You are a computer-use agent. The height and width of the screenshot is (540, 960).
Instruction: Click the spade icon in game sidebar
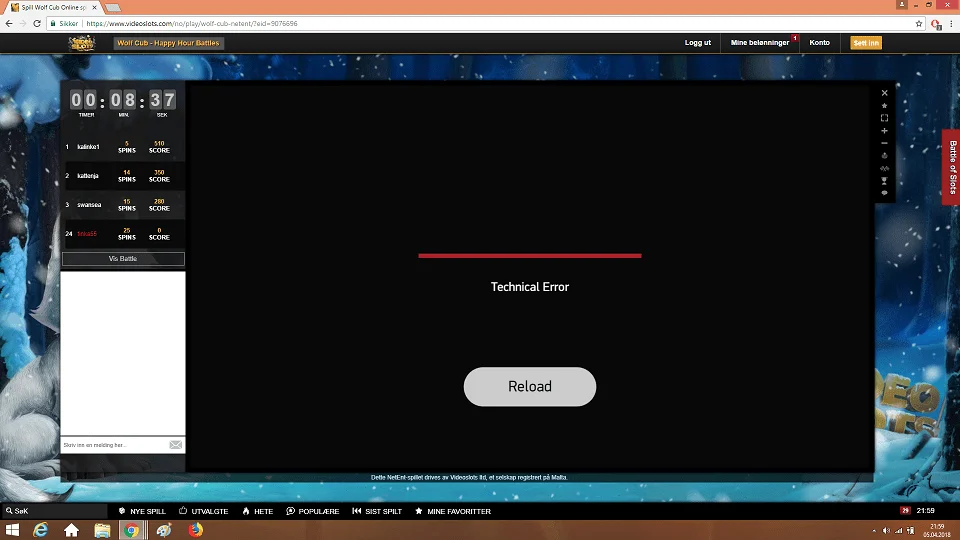coord(884,156)
